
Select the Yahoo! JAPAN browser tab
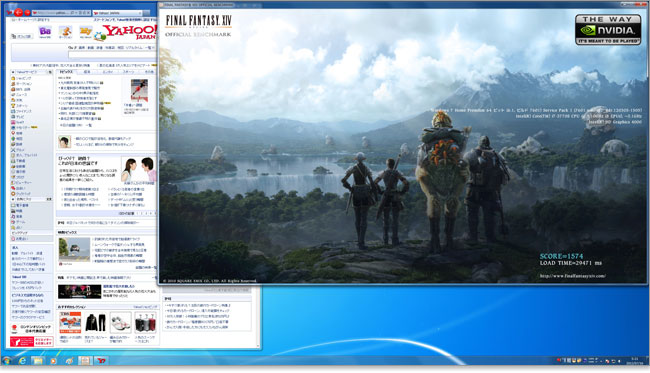pyautogui.click(x=117, y=13)
